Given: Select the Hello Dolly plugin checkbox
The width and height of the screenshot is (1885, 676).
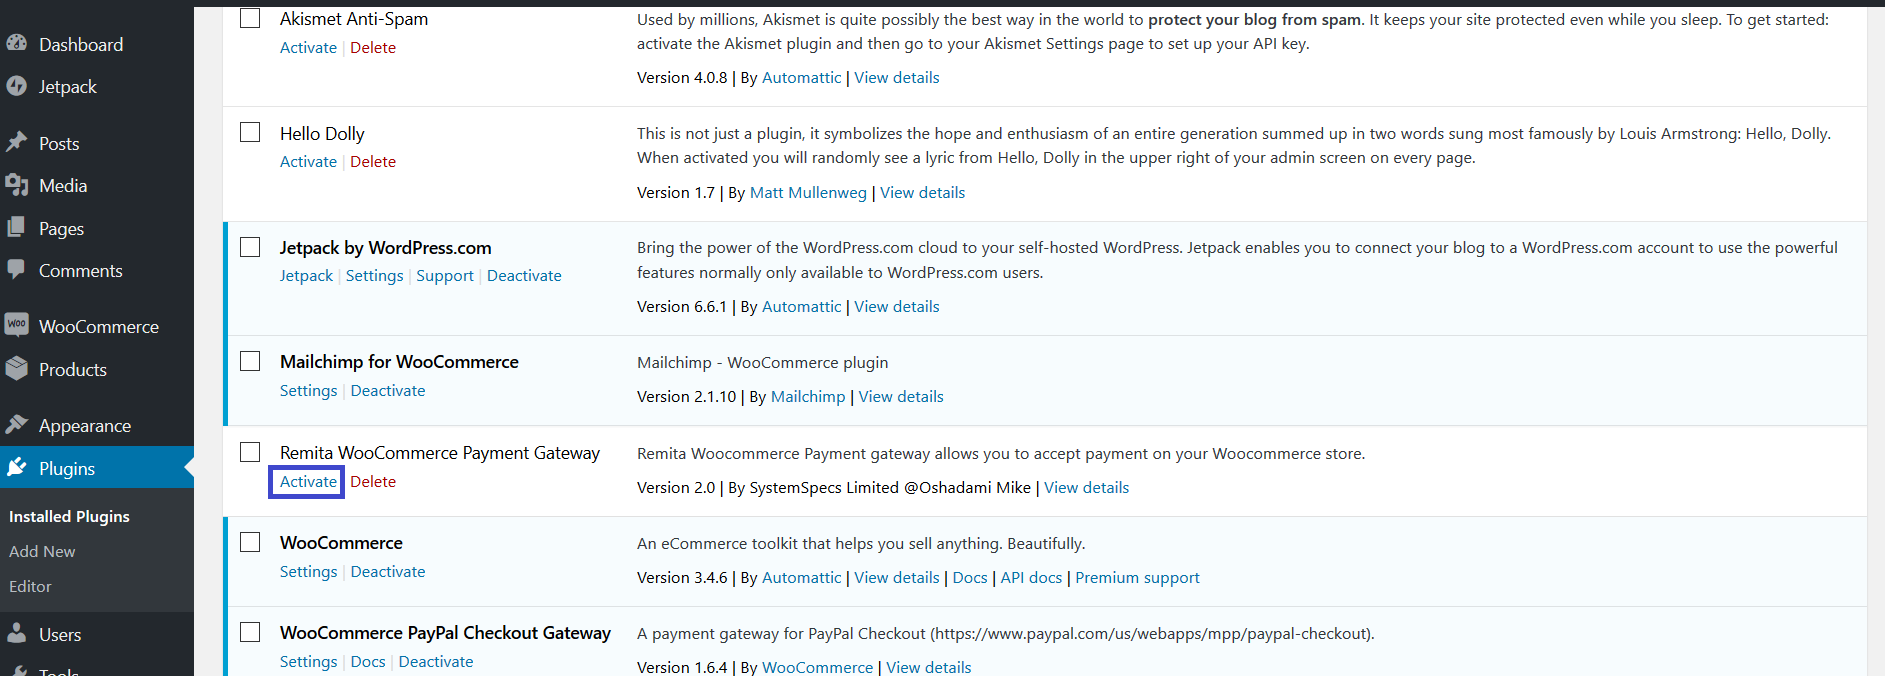Looking at the screenshot, I should 250,132.
